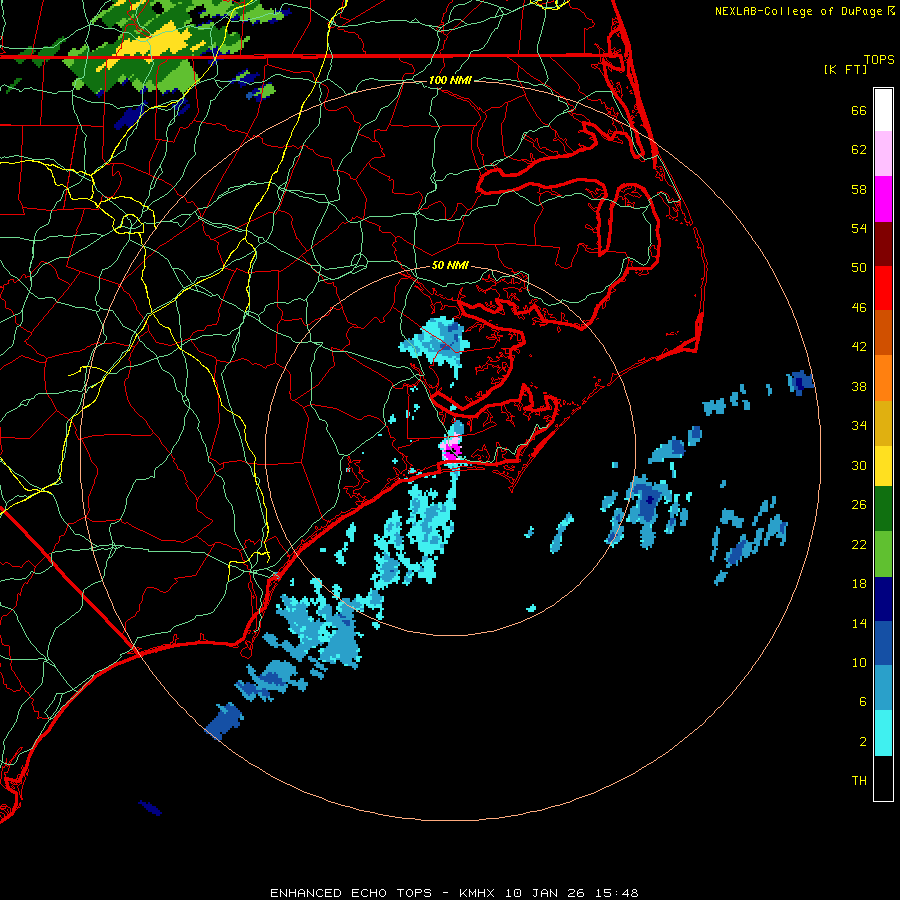Screen dimensions: 900x900
Task: Click the '46' legend scale value
Action: [x=859, y=308]
